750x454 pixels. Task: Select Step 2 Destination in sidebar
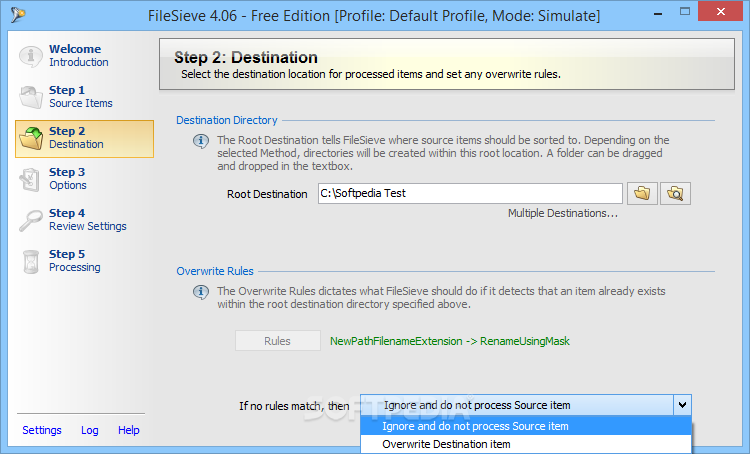(x=85, y=138)
